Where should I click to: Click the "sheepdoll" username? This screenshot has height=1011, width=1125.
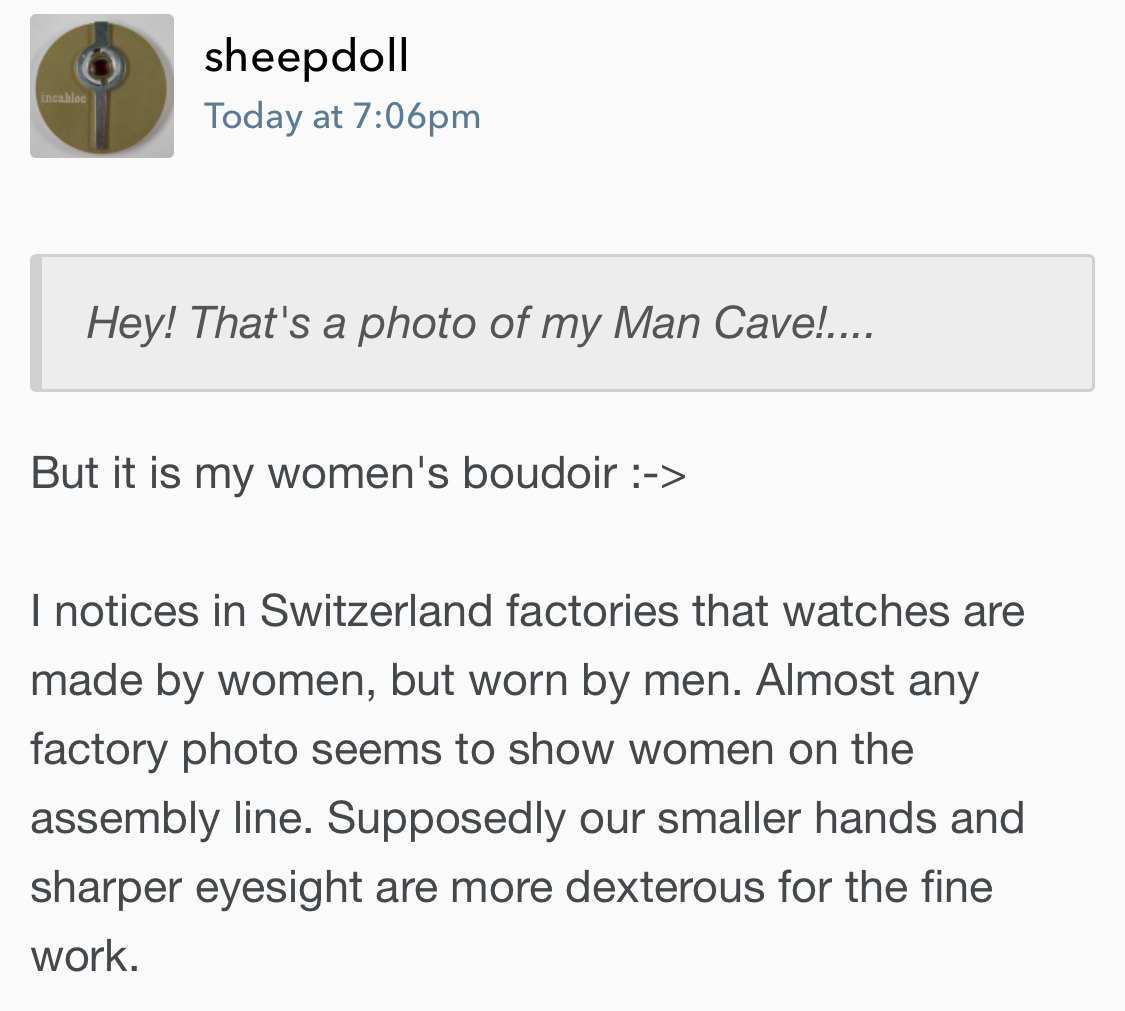(306, 56)
